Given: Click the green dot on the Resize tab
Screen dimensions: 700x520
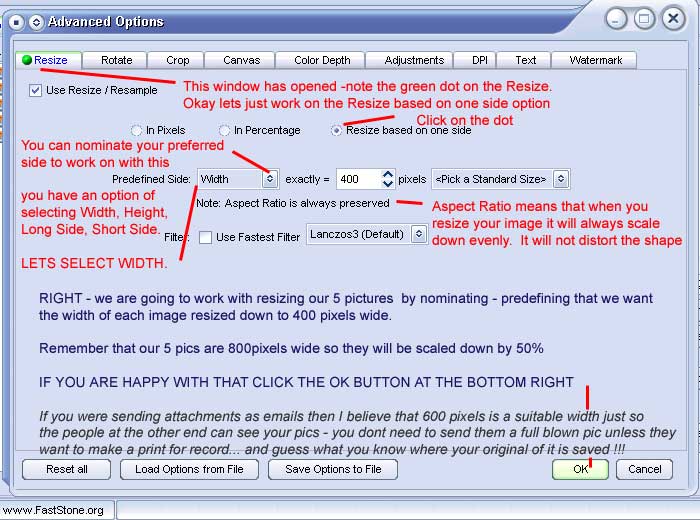Looking at the screenshot, I should [x=27, y=60].
